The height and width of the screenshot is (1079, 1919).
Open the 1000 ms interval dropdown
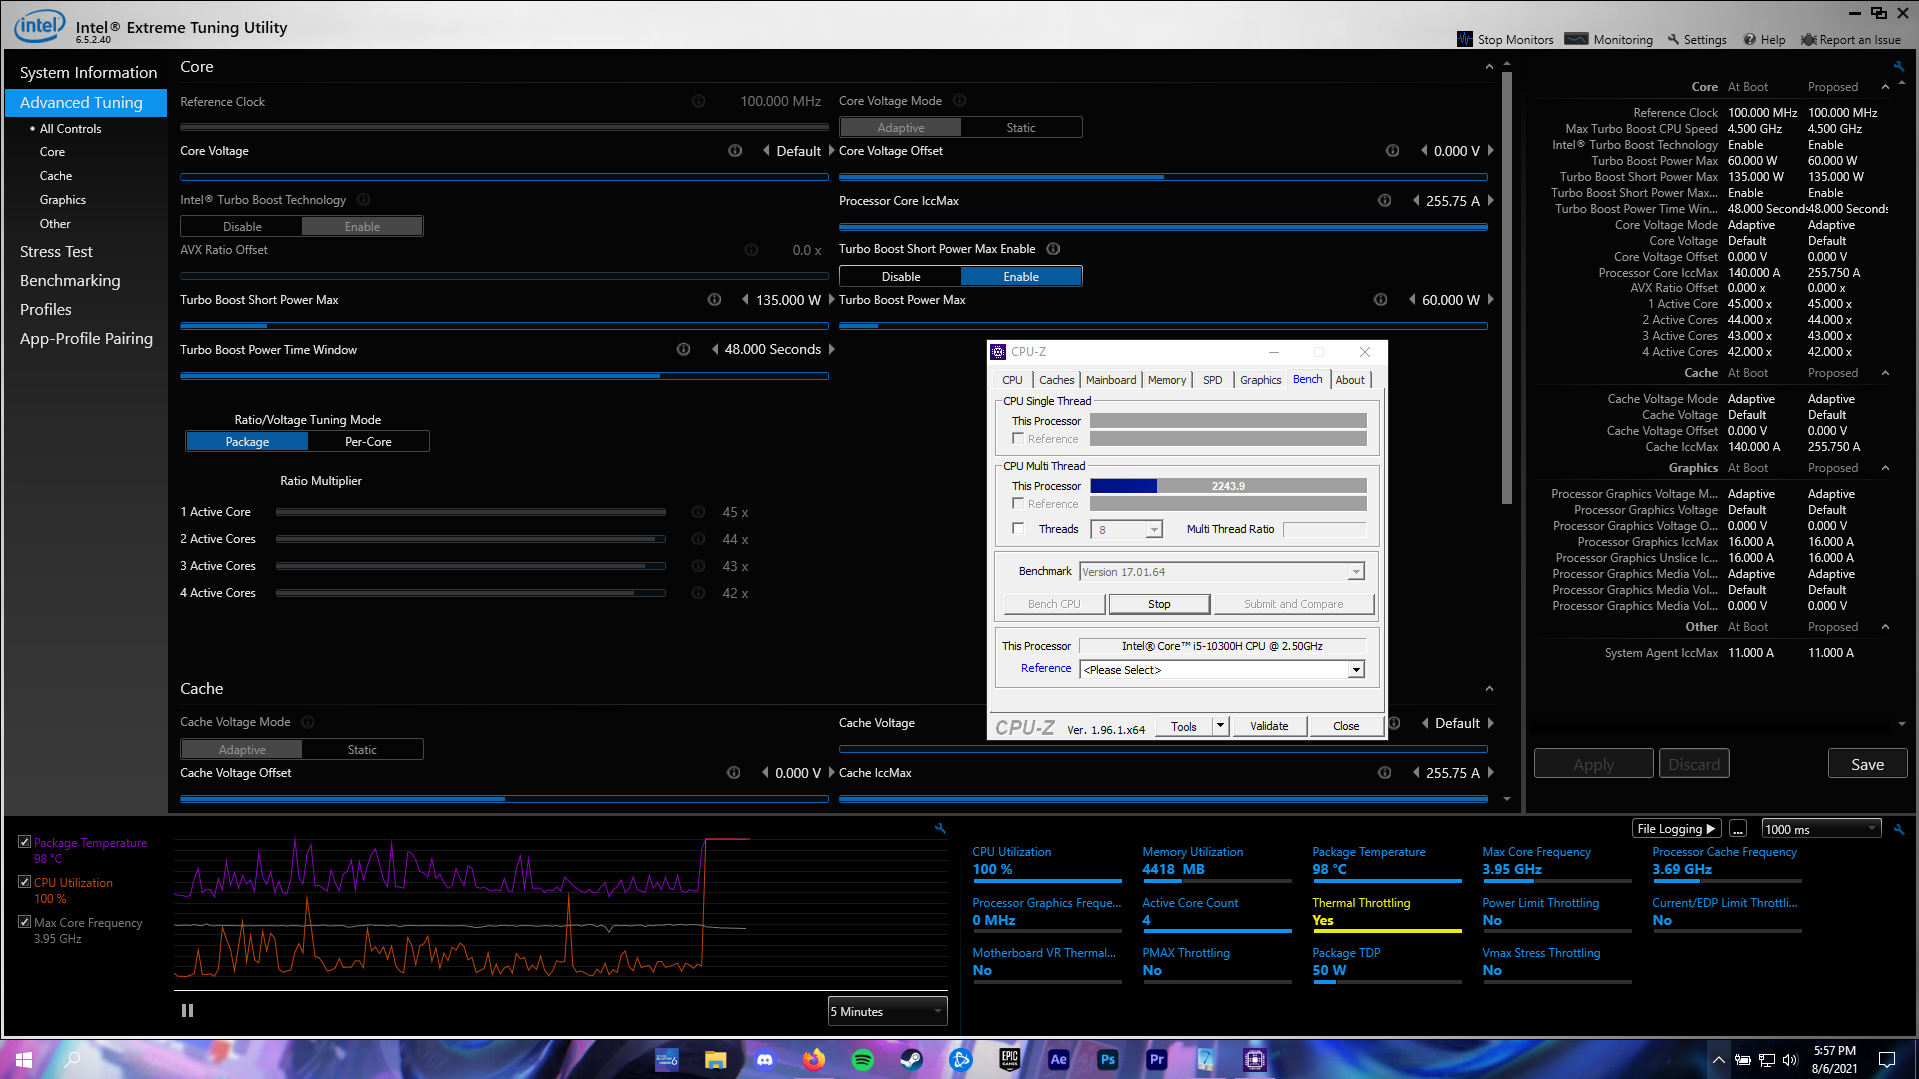pyautogui.click(x=1821, y=829)
